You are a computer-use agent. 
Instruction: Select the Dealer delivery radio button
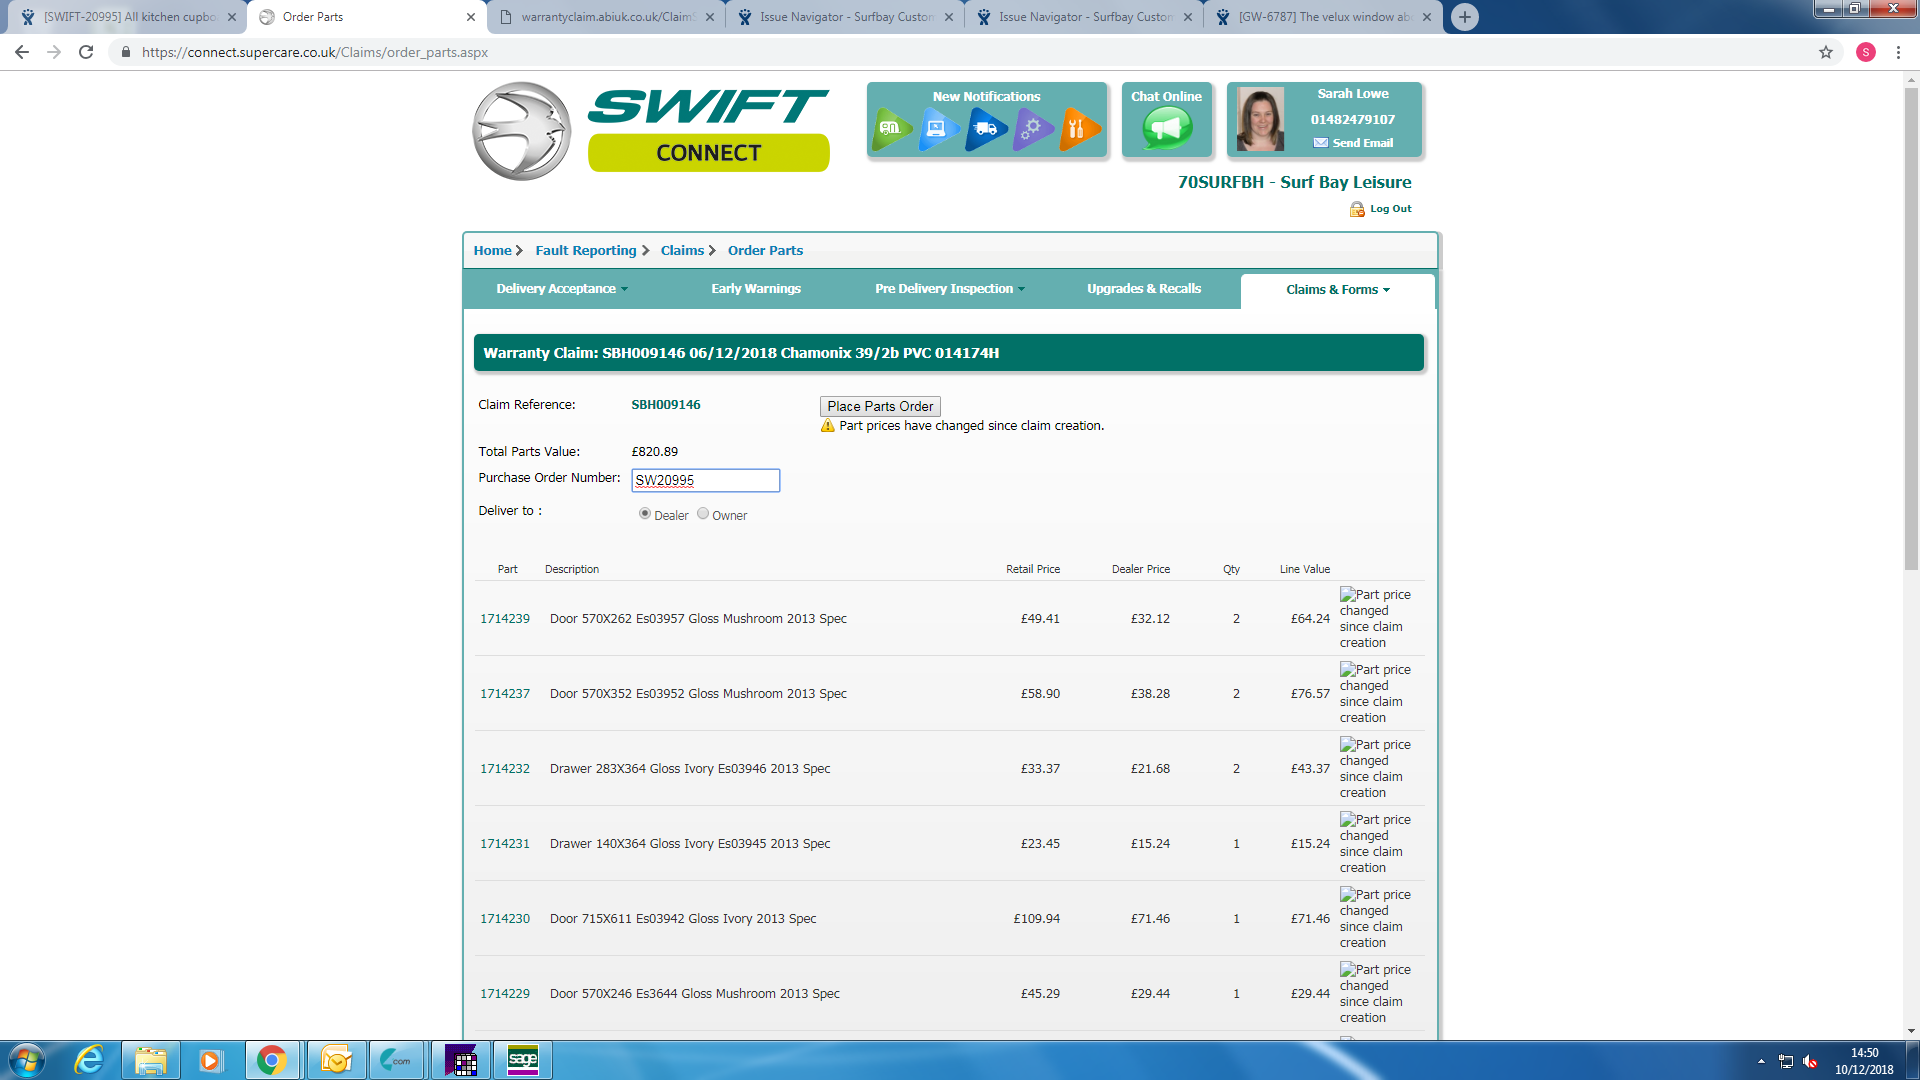[x=645, y=513]
